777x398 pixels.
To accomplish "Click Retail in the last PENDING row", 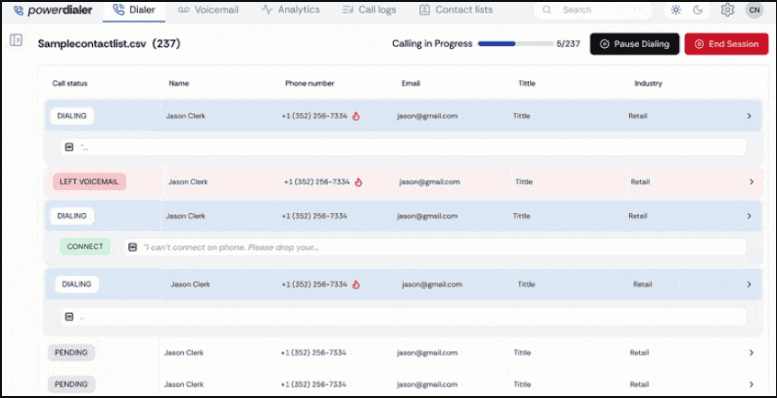I will click(x=639, y=384).
